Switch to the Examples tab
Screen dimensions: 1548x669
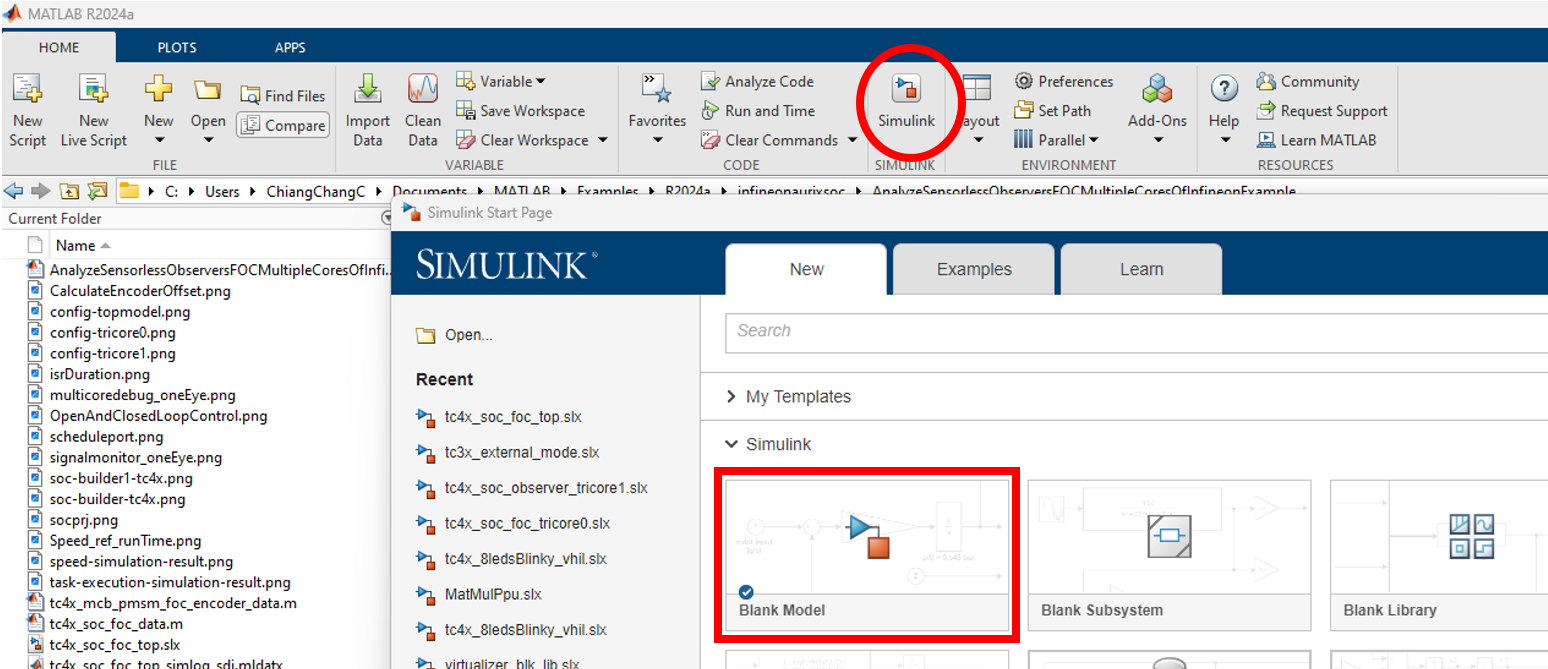tap(974, 270)
